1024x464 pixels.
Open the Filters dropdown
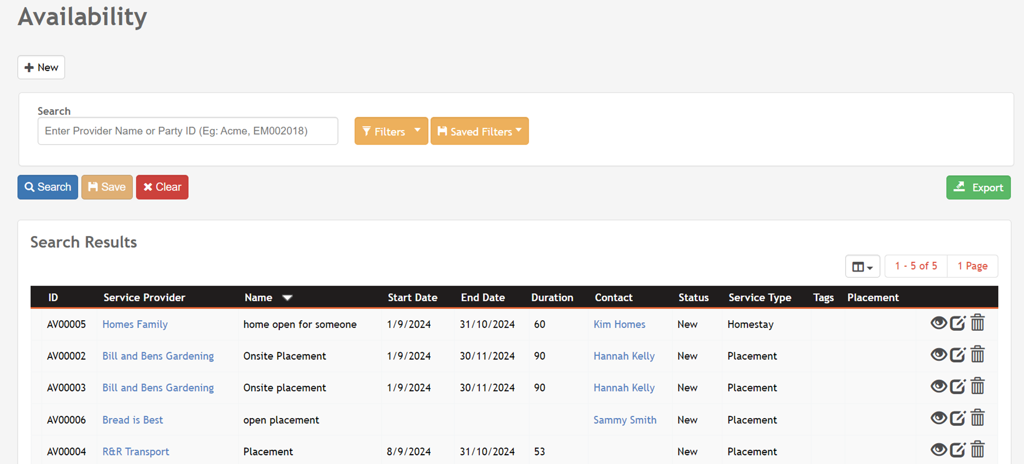pyautogui.click(x=391, y=131)
